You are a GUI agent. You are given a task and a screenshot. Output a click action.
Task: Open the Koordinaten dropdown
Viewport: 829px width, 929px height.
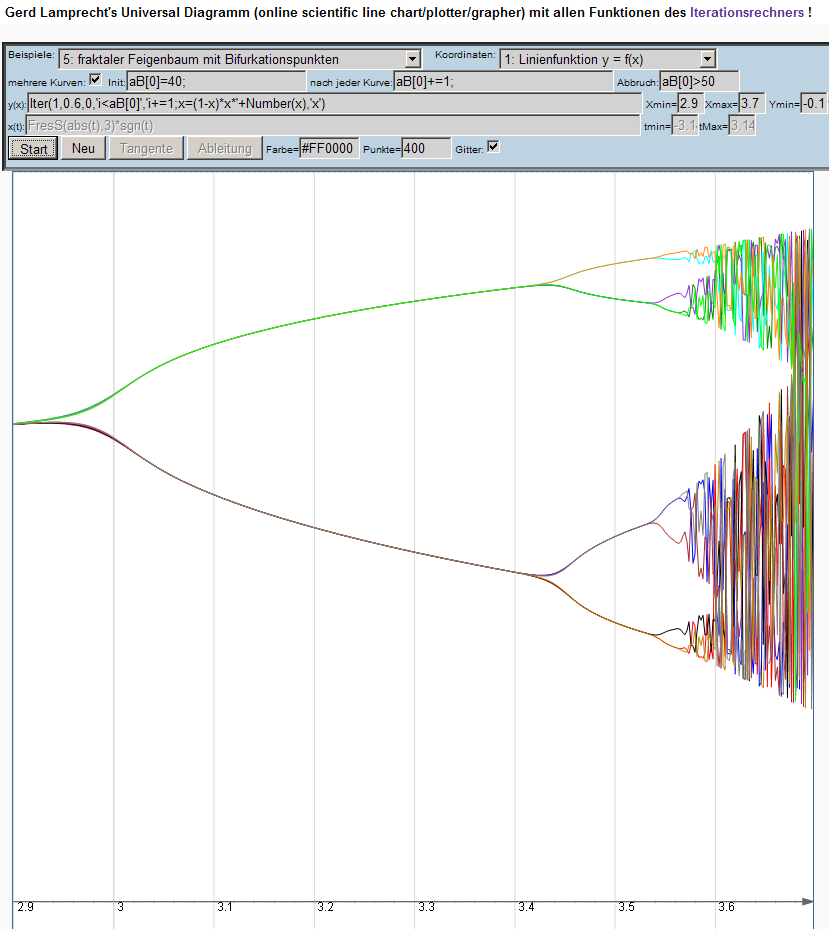pos(608,59)
